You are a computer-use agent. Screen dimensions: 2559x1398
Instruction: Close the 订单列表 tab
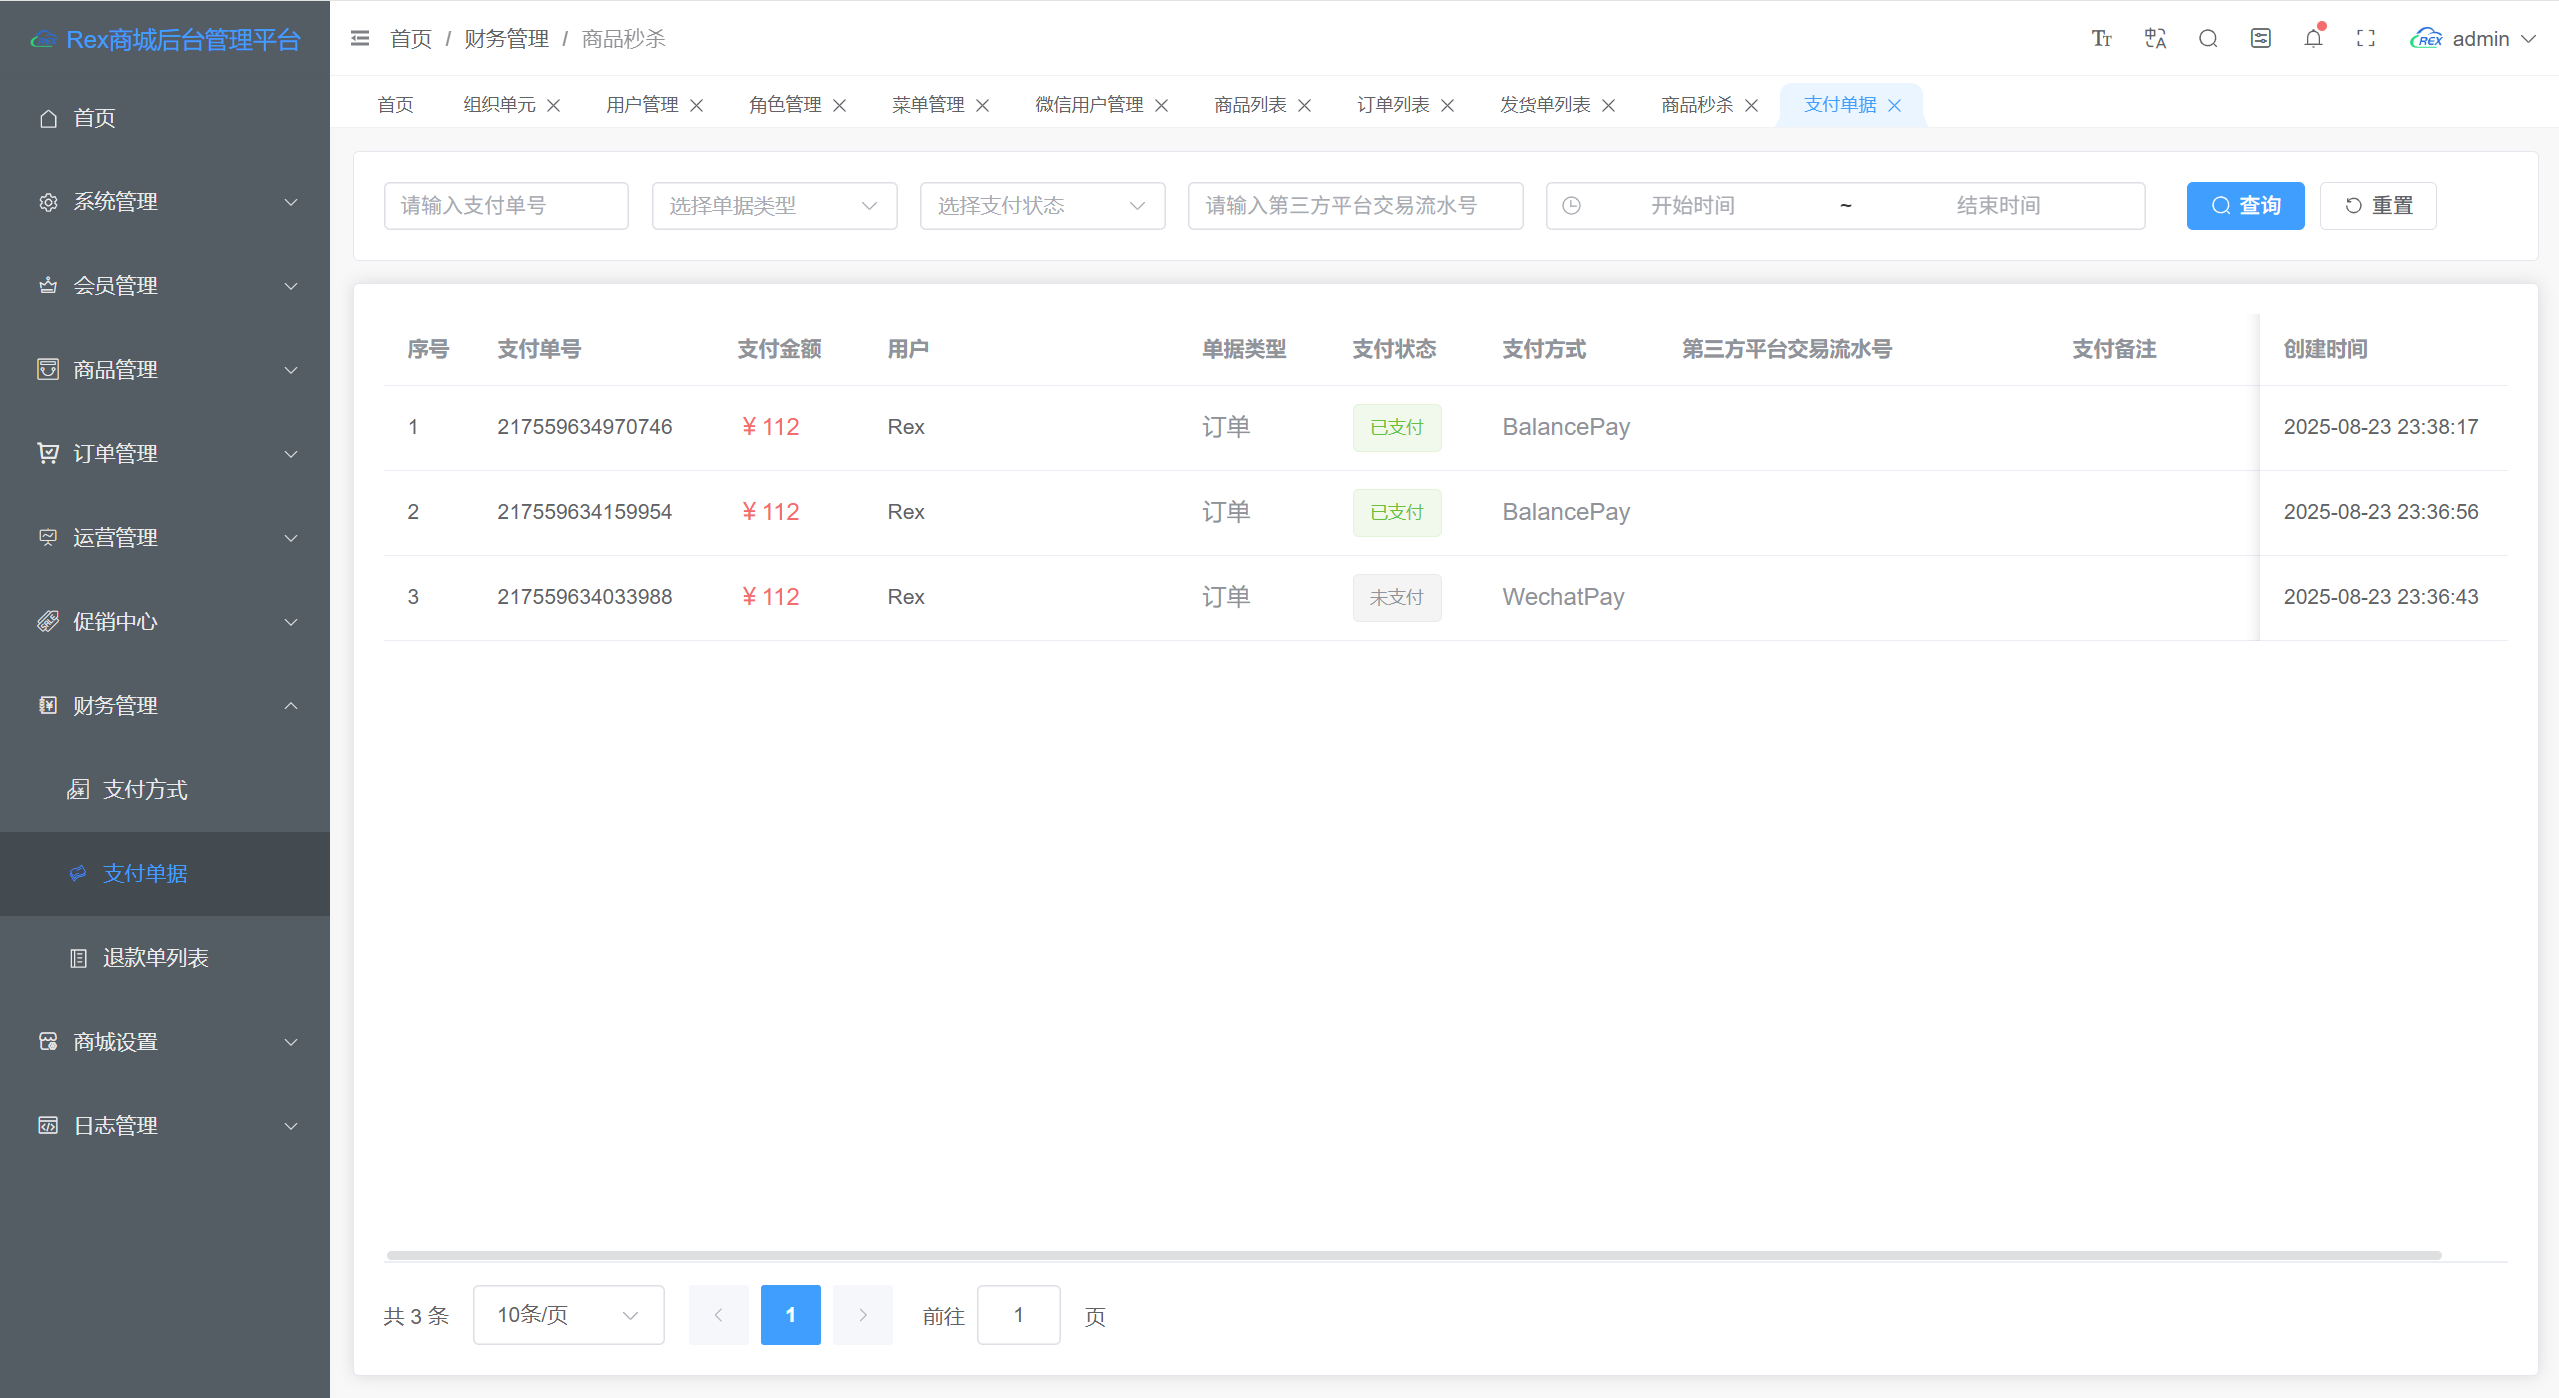pyautogui.click(x=1447, y=105)
